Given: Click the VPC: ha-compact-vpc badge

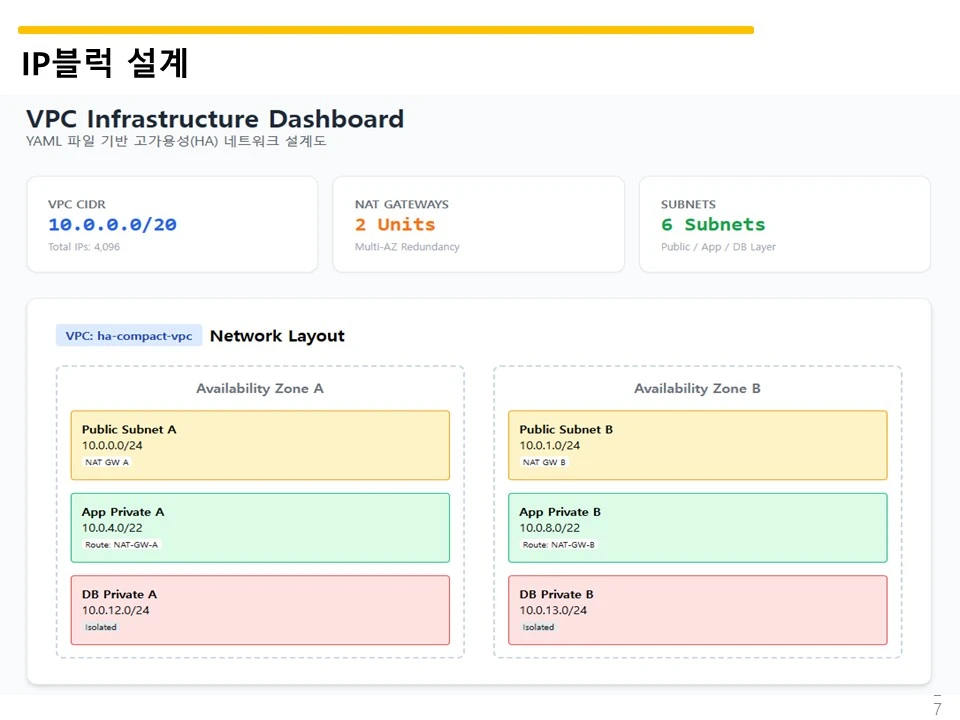Looking at the screenshot, I should pos(129,336).
